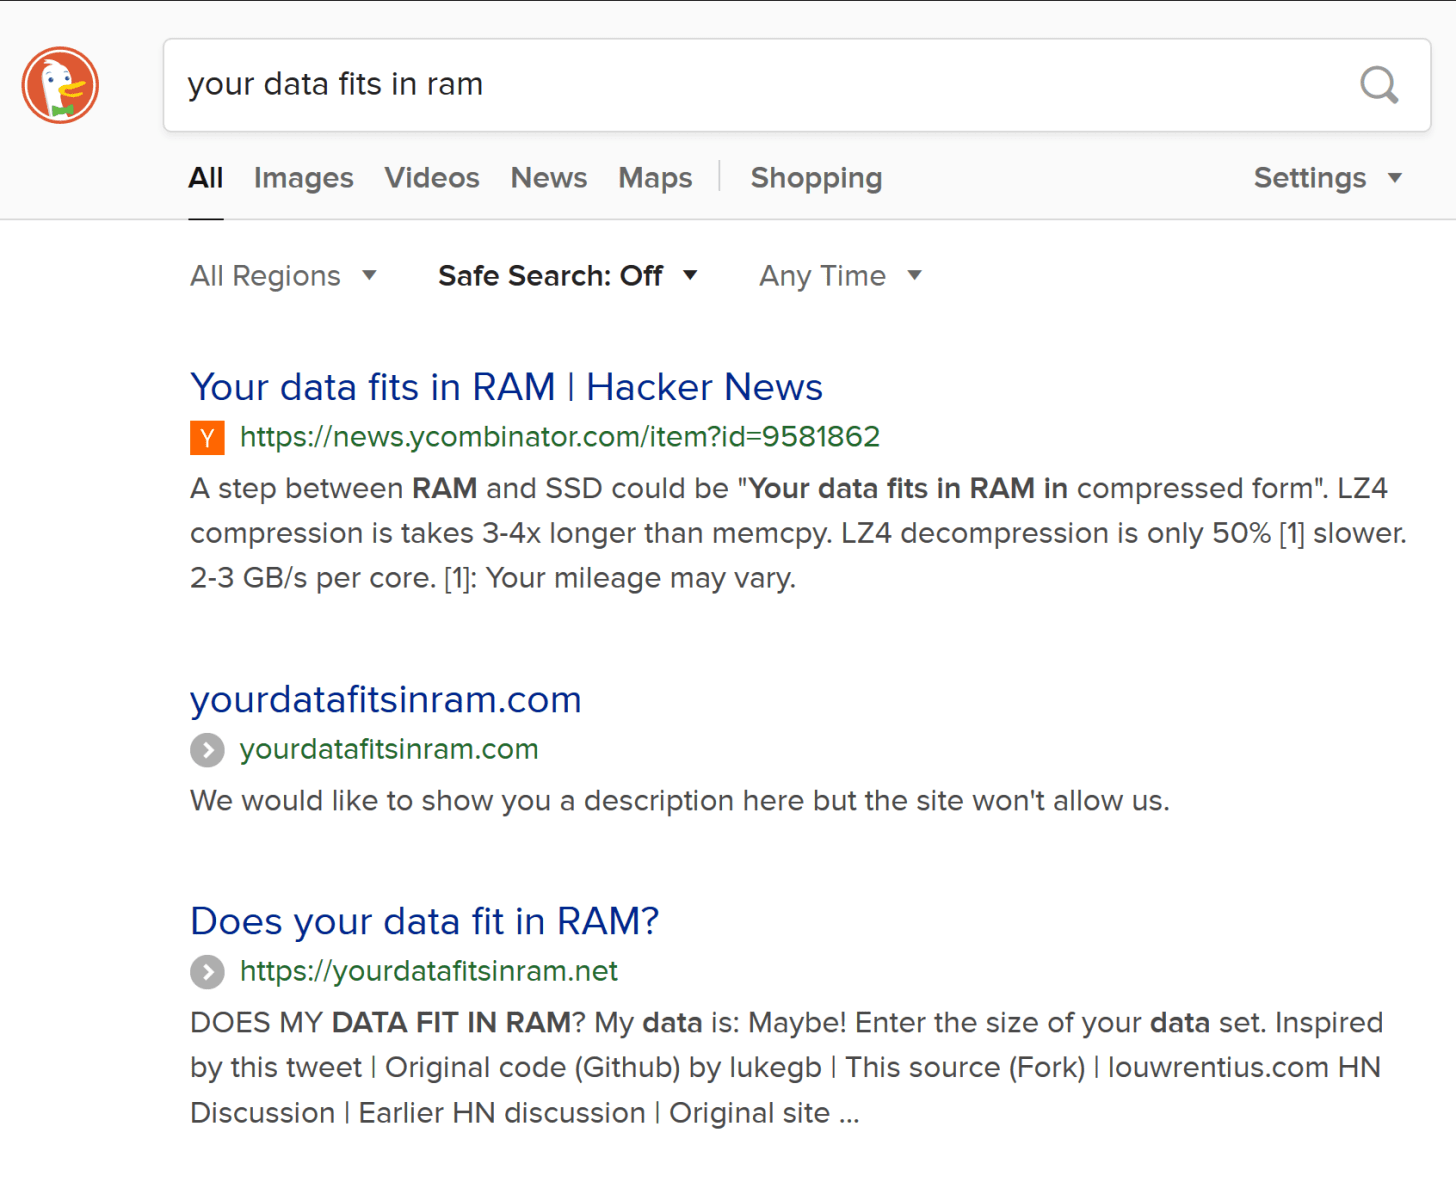Open "Does your data fit in RAM?" result
The height and width of the screenshot is (1182, 1456).
click(424, 921)
